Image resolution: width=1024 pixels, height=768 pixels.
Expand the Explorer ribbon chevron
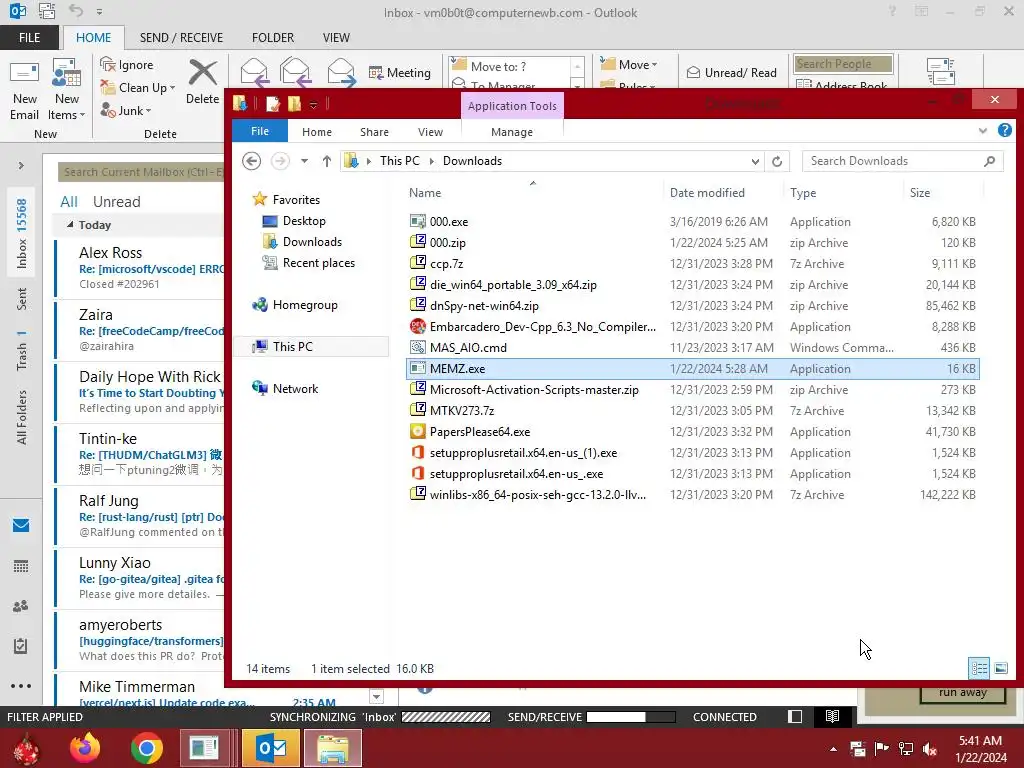(983, 131)
